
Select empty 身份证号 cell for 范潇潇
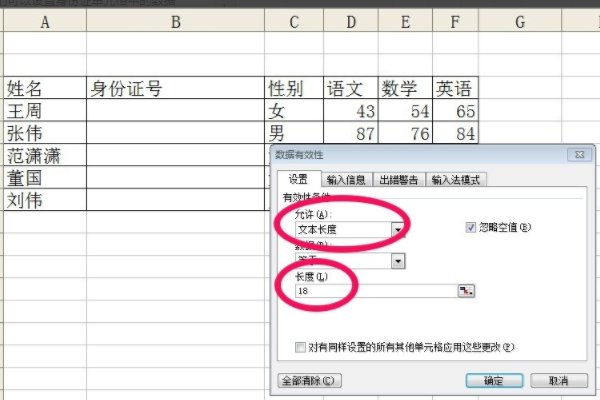click(x=176, y=155)
